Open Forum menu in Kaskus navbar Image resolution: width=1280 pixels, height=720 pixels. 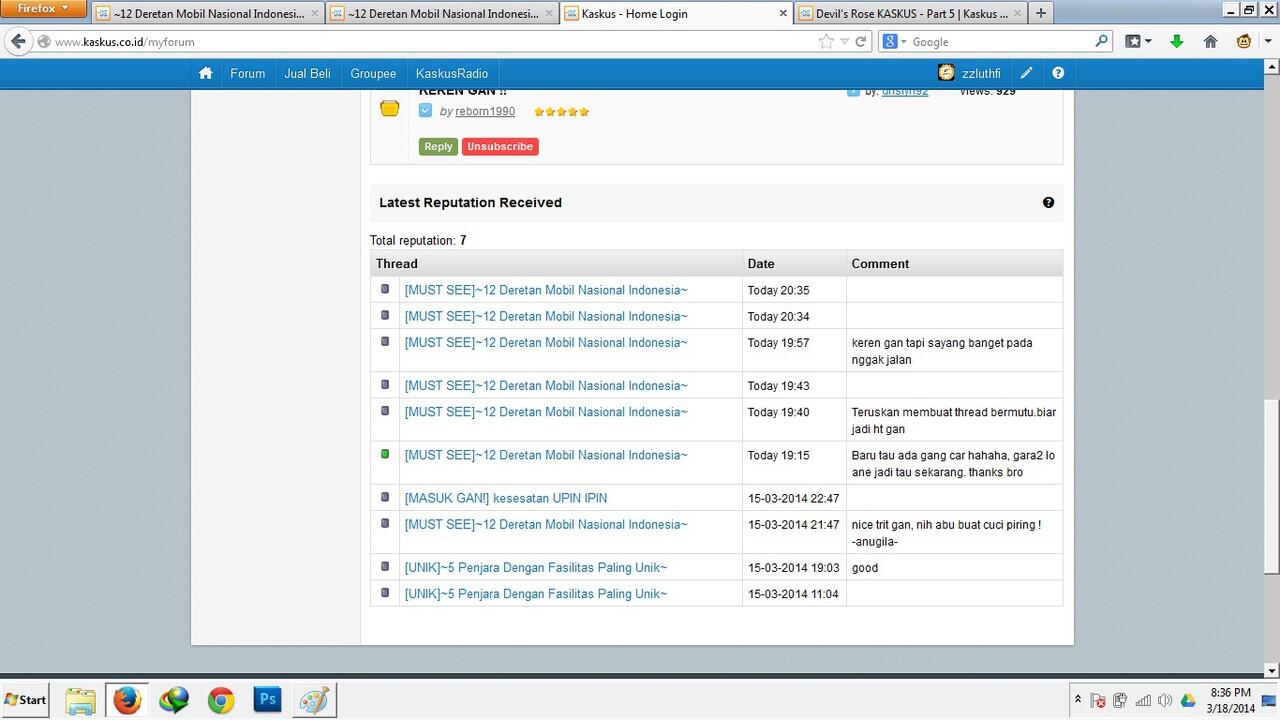248,73
